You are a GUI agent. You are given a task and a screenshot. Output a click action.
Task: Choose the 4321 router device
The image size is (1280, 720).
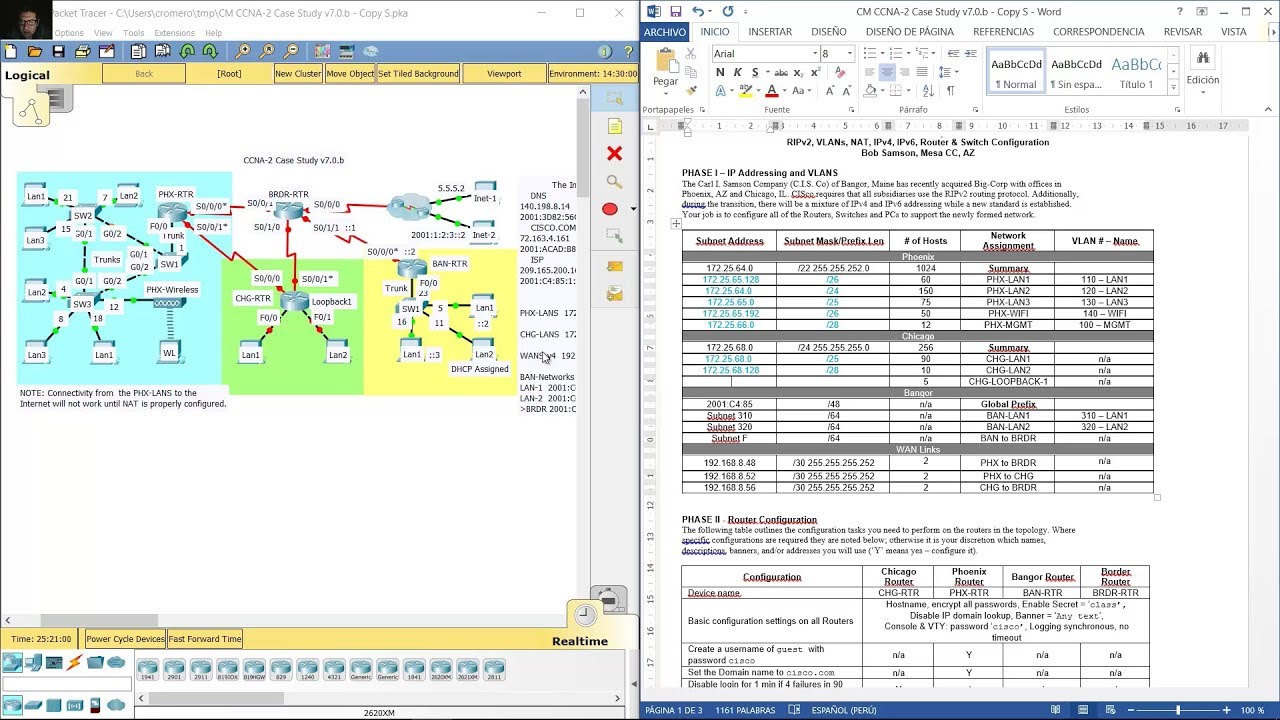coord(334,669)
